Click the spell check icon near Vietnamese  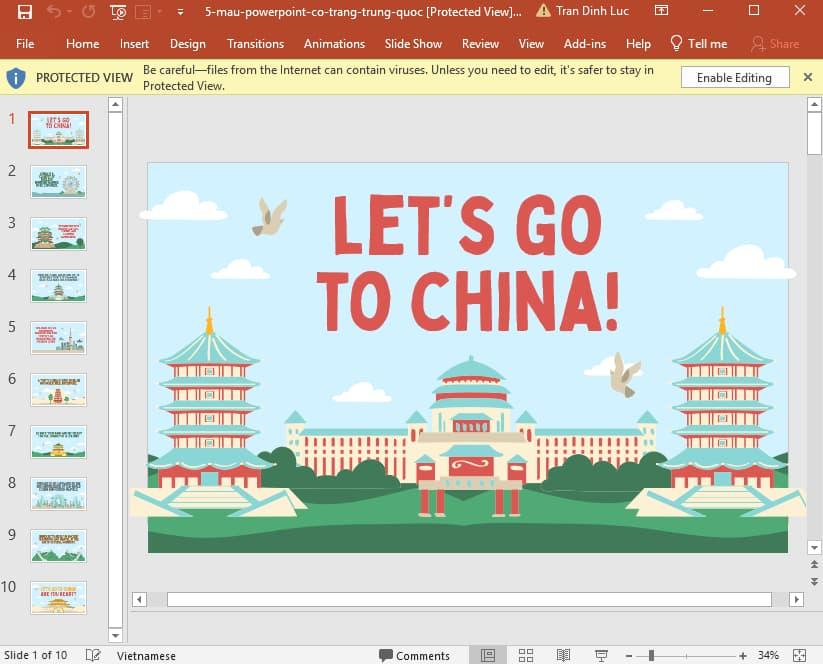92,655
